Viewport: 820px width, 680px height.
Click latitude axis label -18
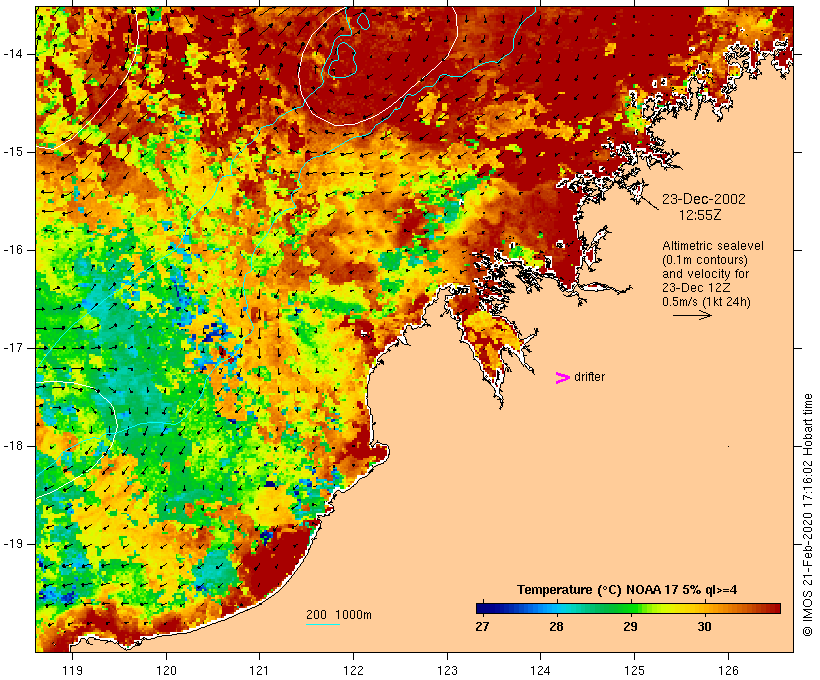13,446
